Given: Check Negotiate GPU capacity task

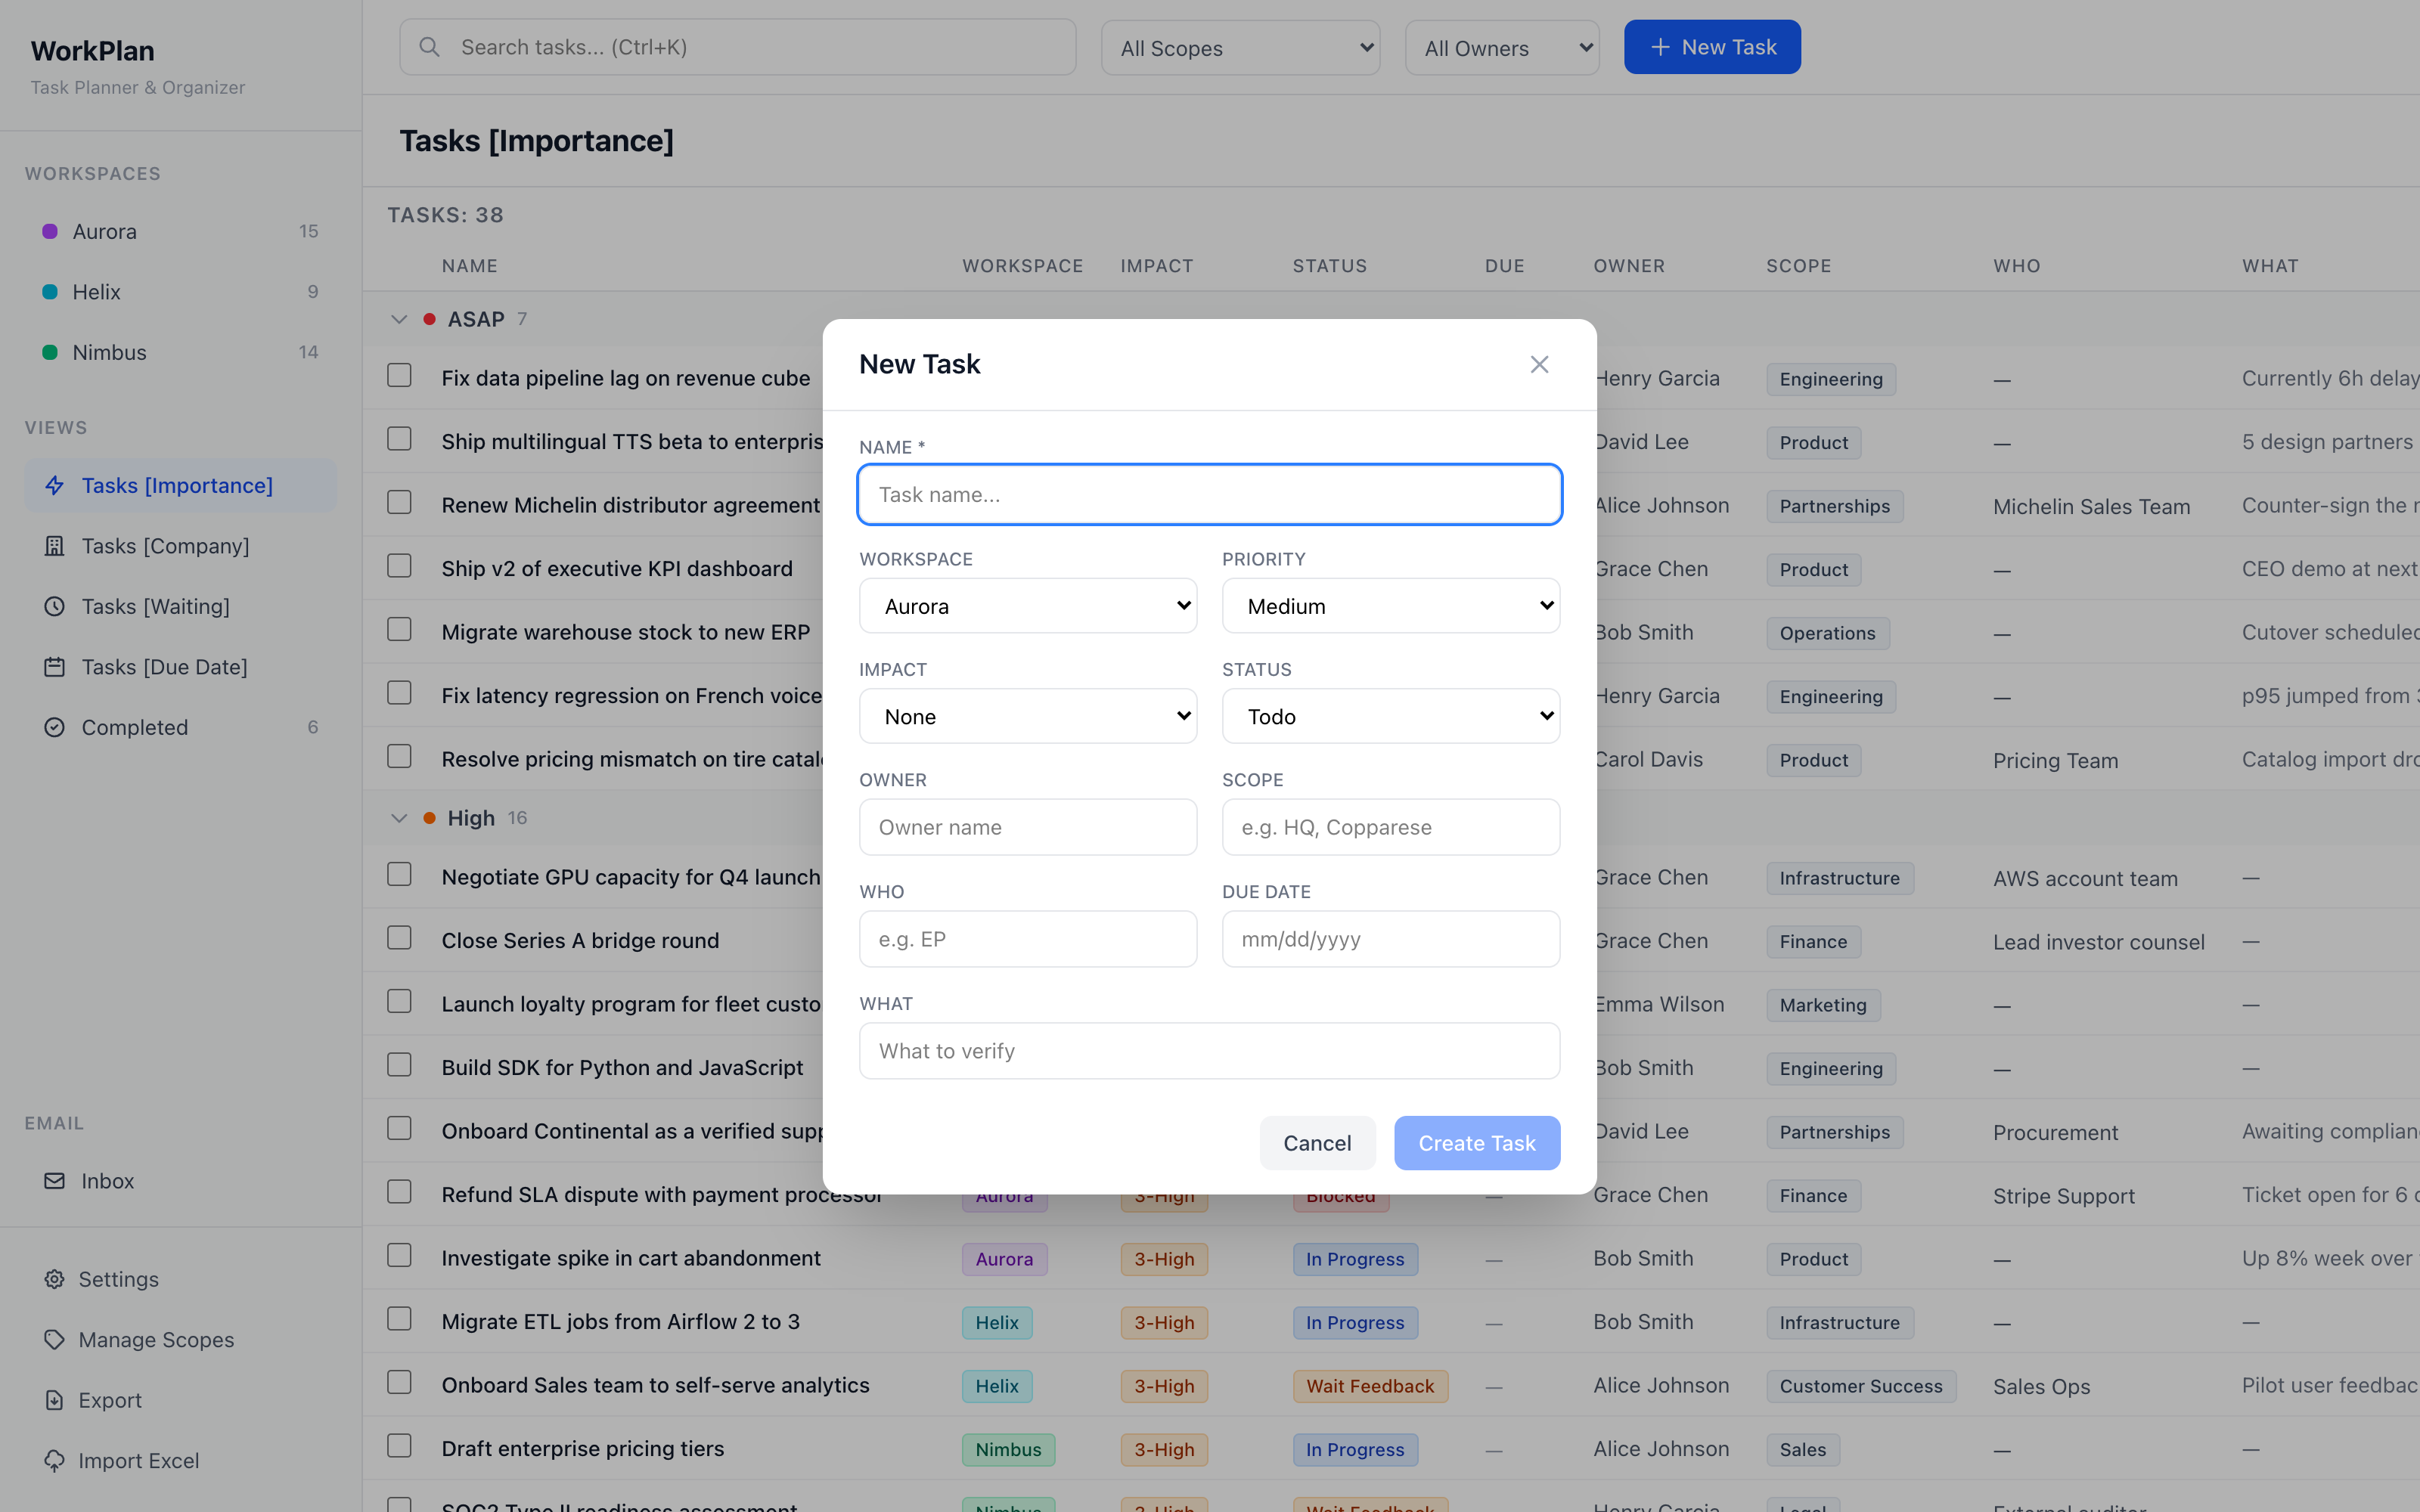Looking at the screenshot, I should click(399, 874).
